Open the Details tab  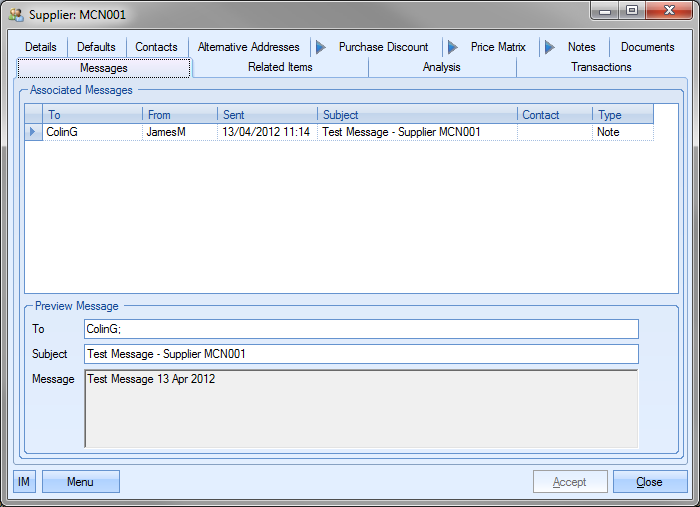click(x=41, y=47)
